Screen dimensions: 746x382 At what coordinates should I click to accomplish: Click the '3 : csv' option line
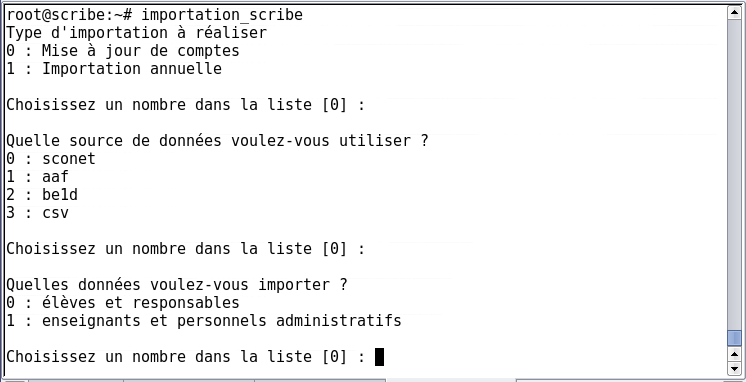[38, 213]
